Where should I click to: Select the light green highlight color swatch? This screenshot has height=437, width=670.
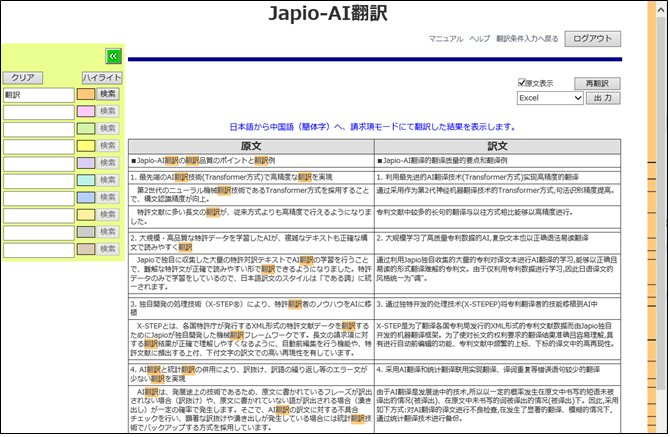tap(86, 129)
